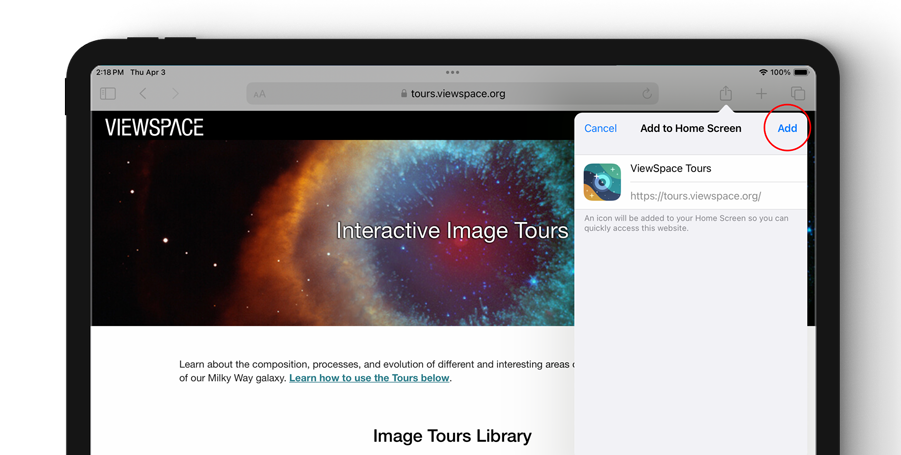901x455 pixels.
Task: Tap the https://tours.viewspace.org/ URL text
Action: 695,196
